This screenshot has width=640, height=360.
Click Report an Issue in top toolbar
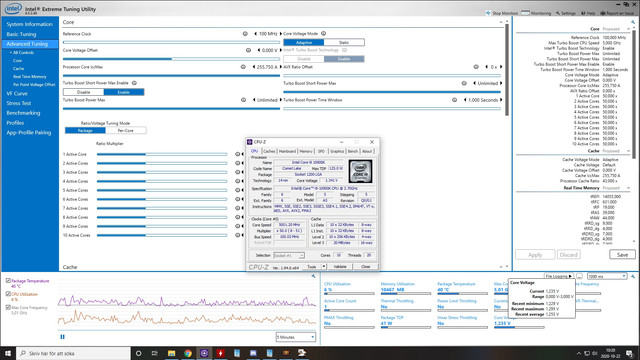[617, 13]
